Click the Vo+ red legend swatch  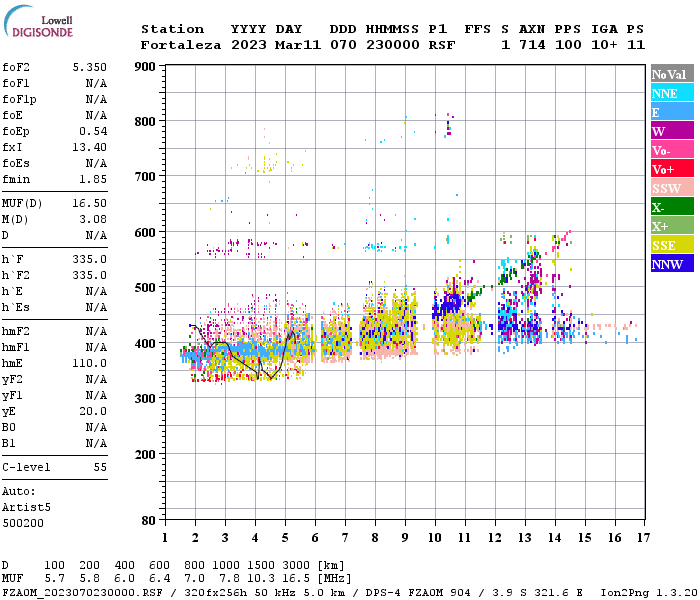(x=672, y=169)
